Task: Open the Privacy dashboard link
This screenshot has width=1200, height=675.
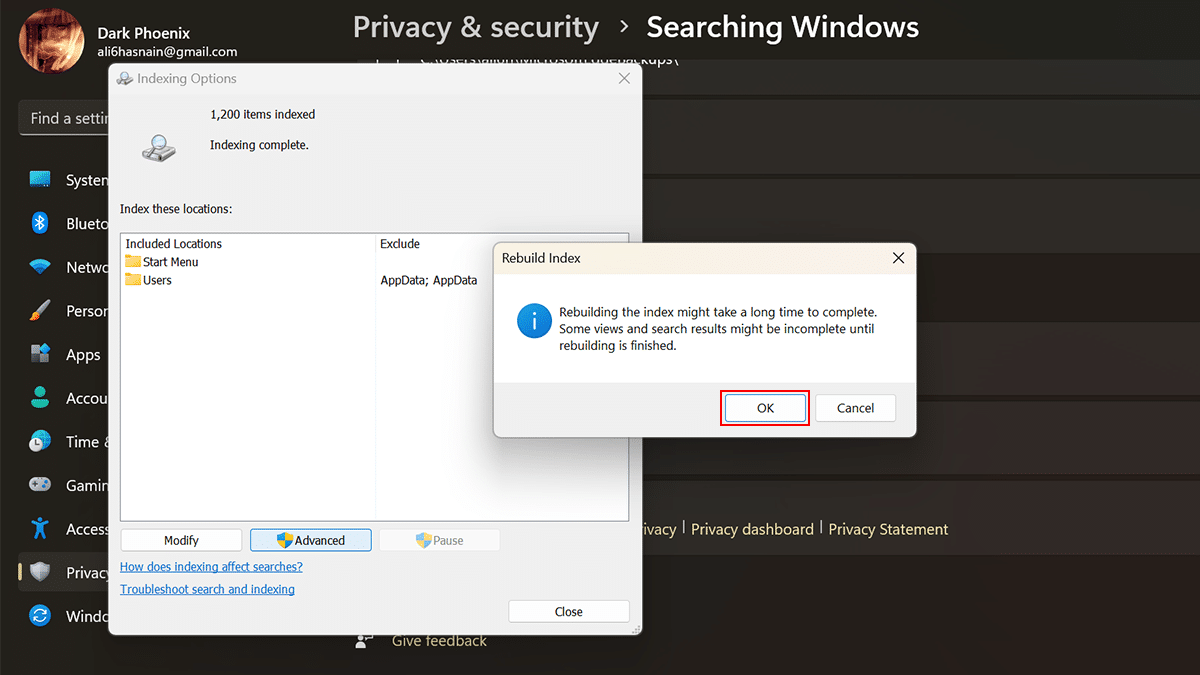Action: (752, 529)
